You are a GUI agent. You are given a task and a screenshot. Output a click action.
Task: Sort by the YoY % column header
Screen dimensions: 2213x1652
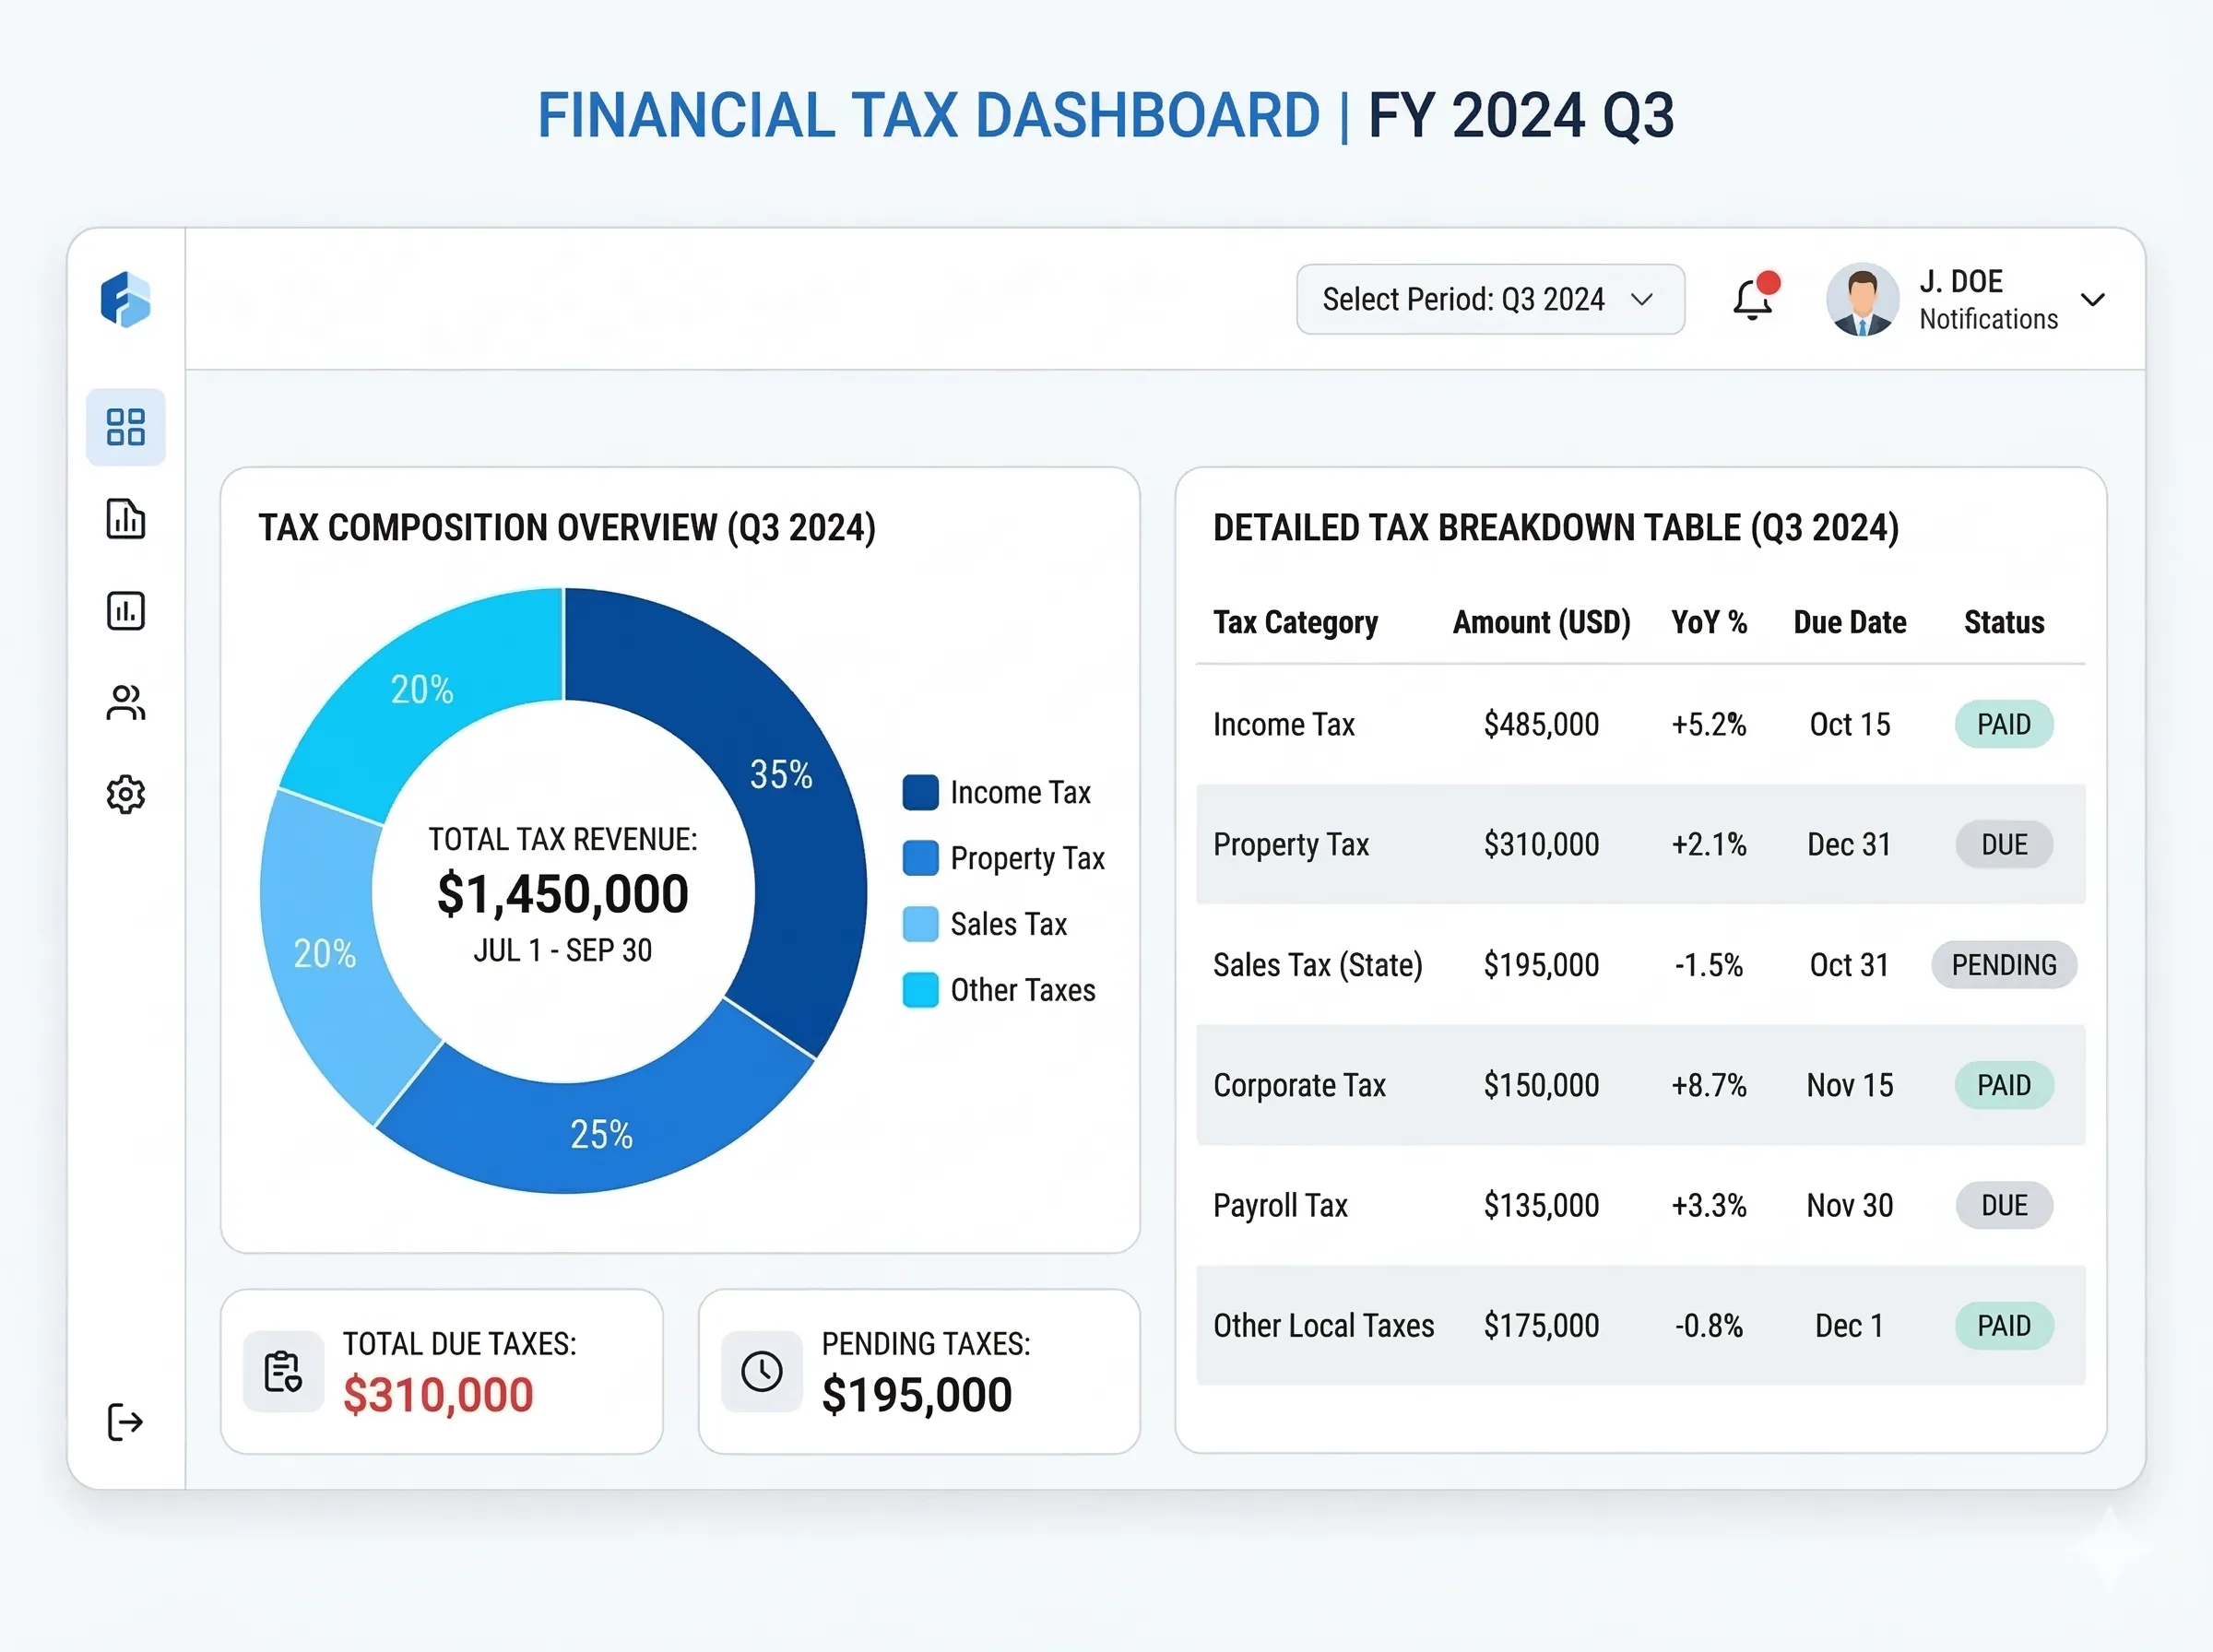tap(1709, 622)
